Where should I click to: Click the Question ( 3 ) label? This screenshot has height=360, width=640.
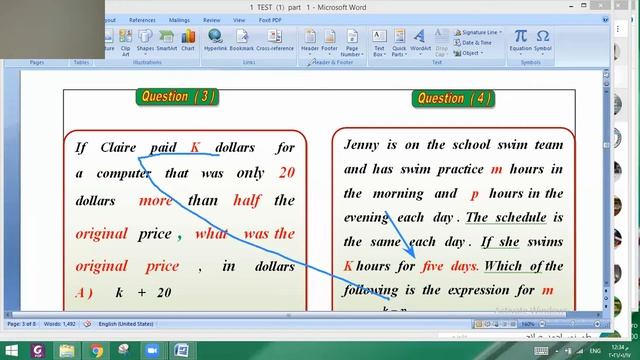pos(178,97)
